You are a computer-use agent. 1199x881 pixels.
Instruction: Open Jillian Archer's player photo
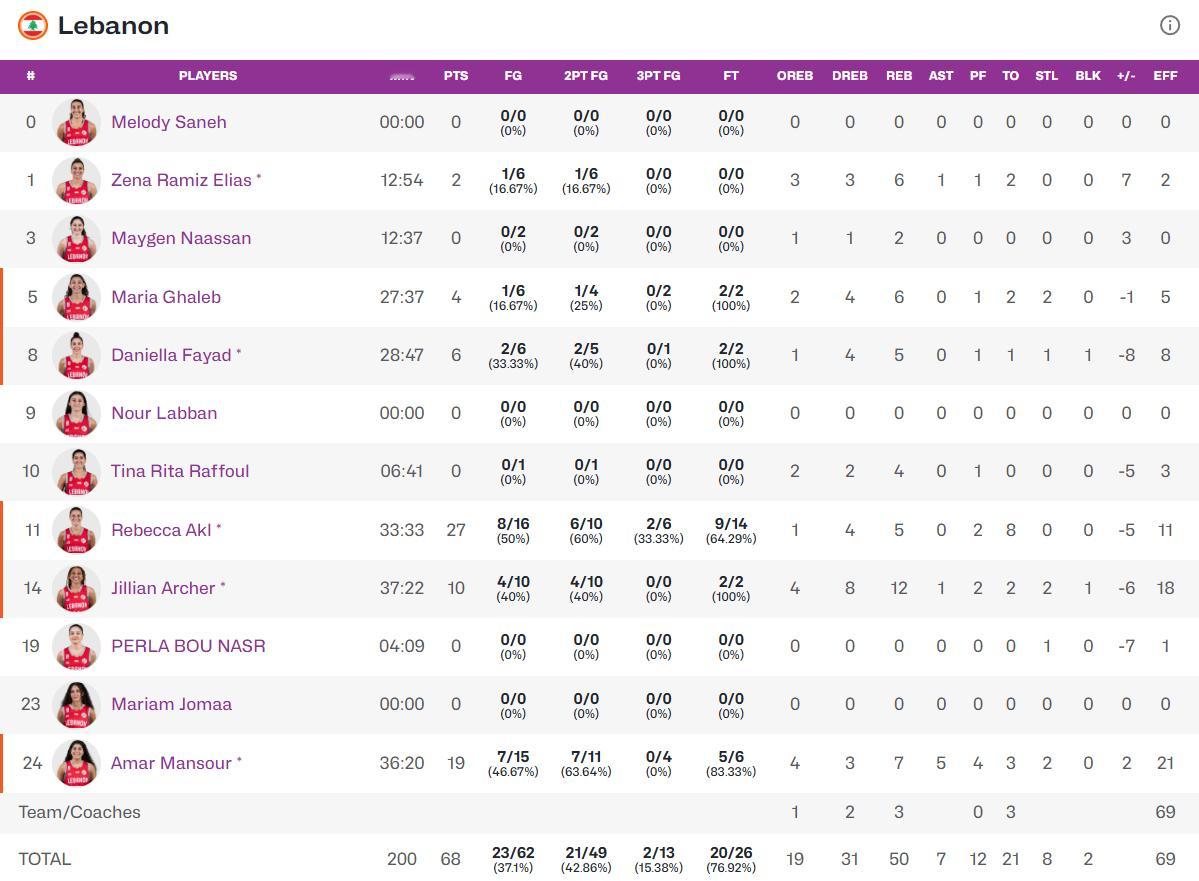(x=76, y=588)
